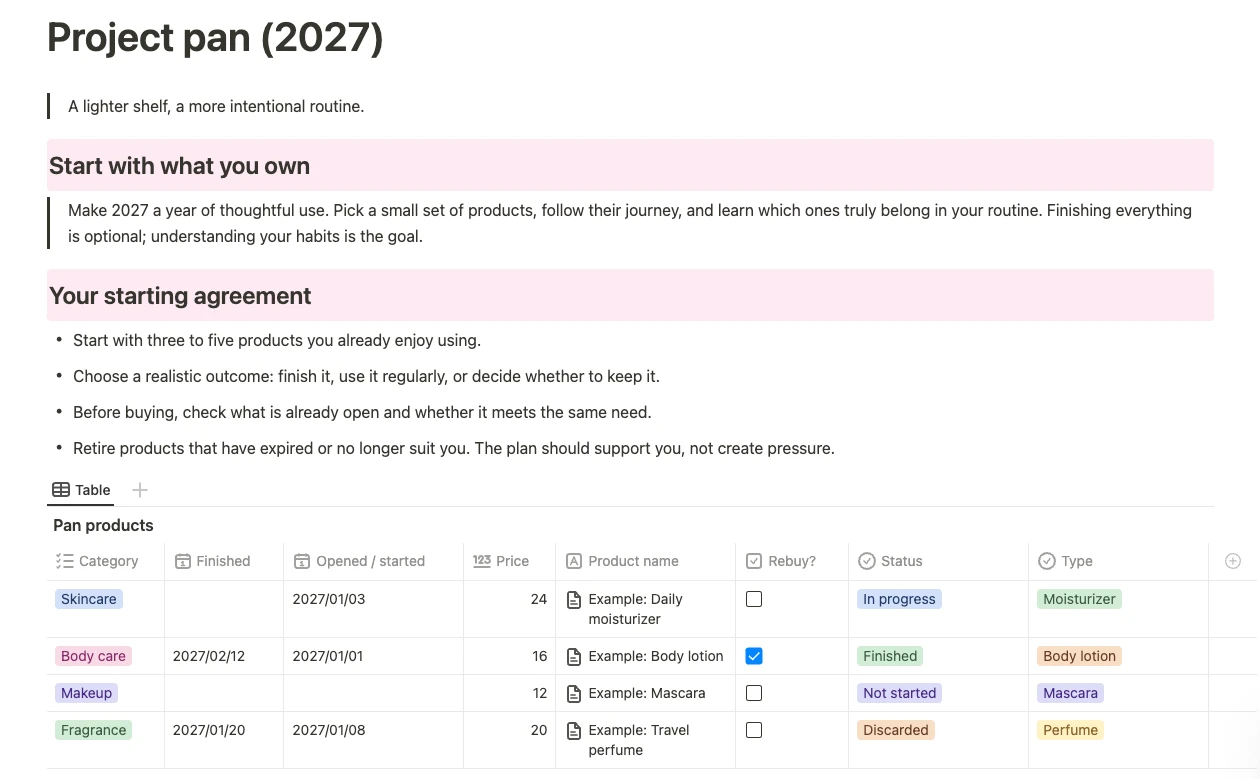Click the page icon for Travel perfume
1260x779 pixels.
tap(574, 731)
